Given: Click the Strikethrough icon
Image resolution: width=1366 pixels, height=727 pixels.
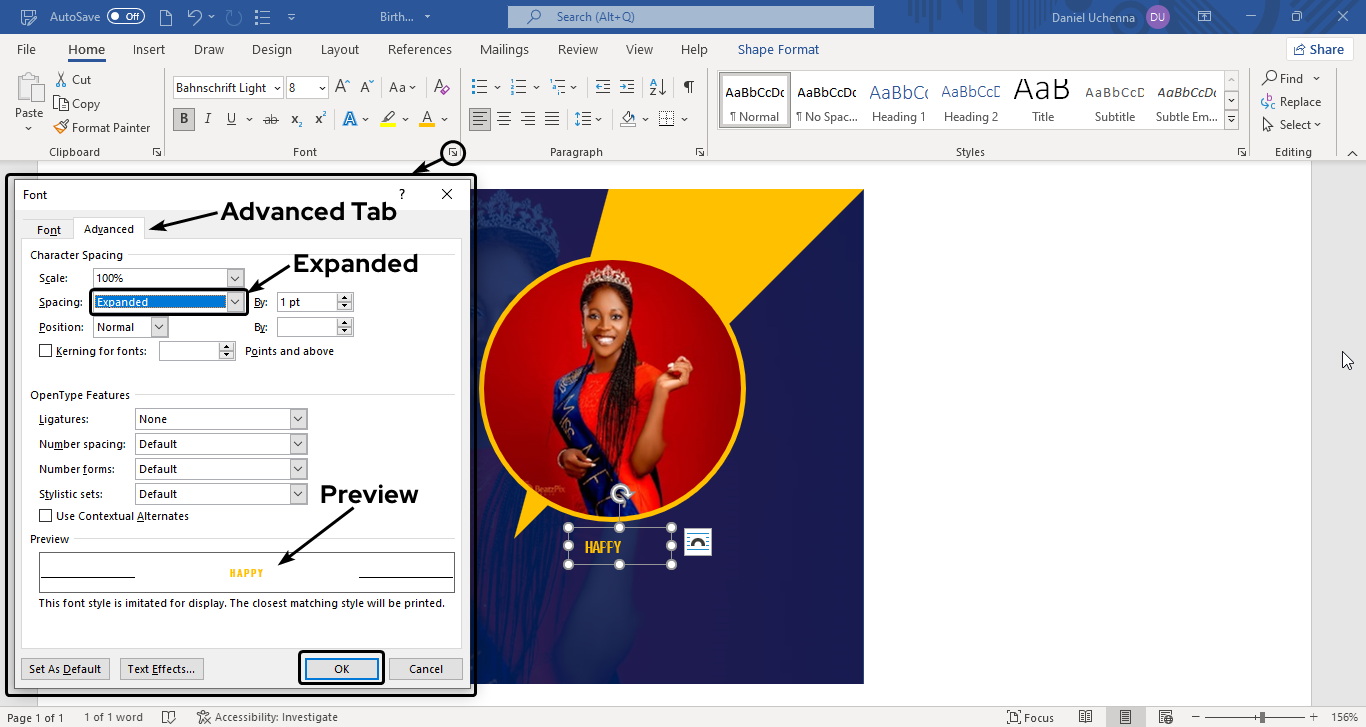Looking at the screenshot, I should [270, 119].
